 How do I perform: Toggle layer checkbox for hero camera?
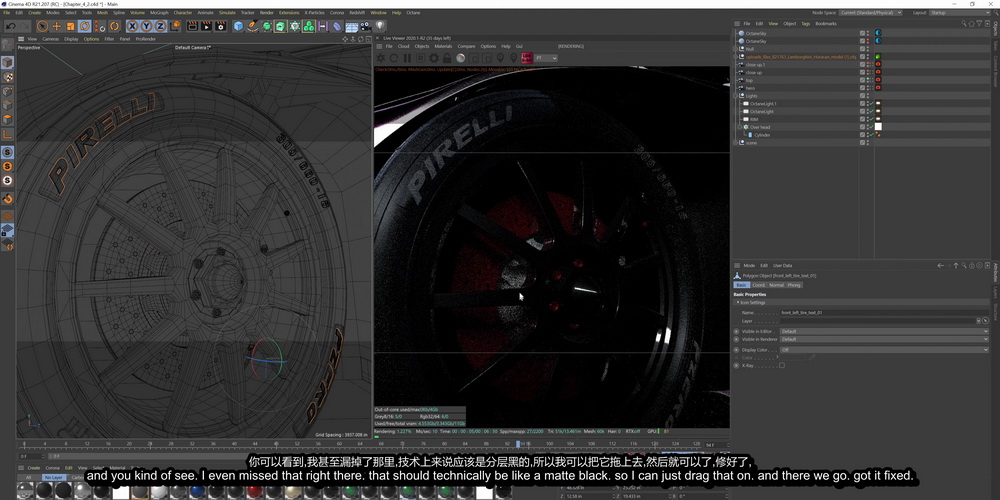(x=863, y=88)
